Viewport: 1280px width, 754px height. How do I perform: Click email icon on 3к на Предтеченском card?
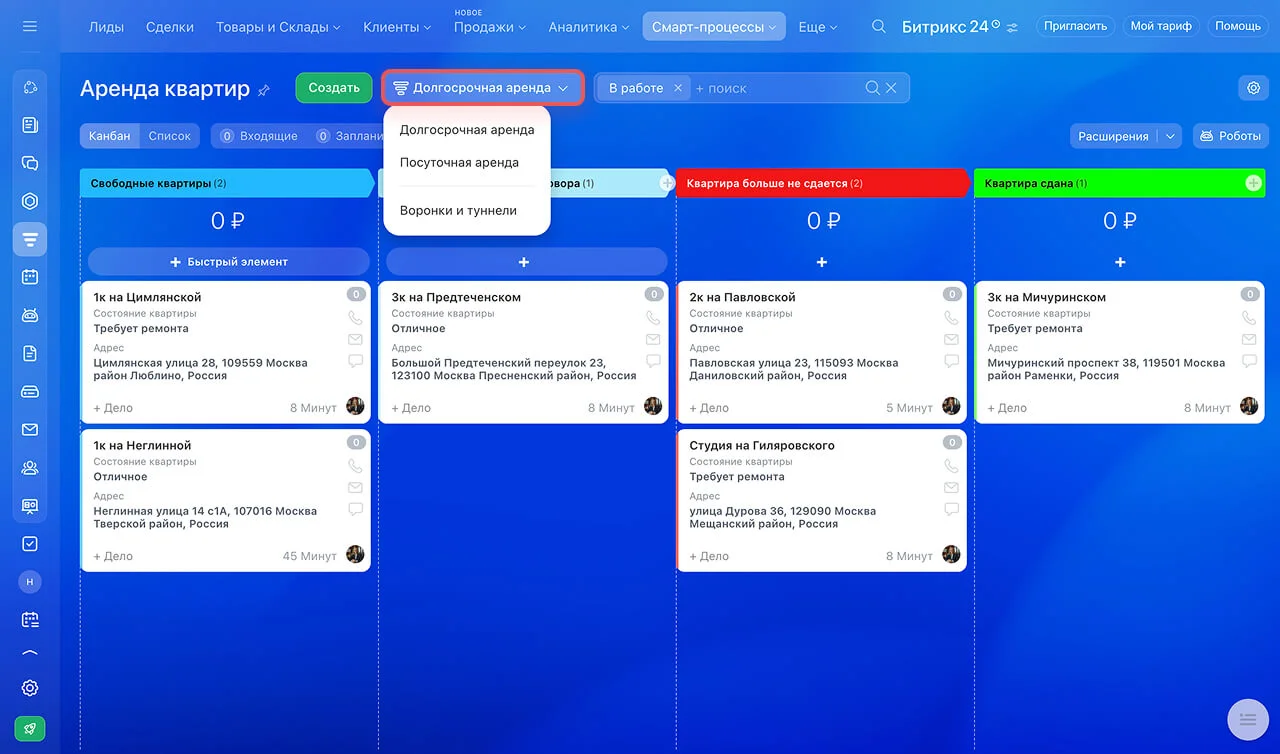pyautogui.click(x=653, y=340)
